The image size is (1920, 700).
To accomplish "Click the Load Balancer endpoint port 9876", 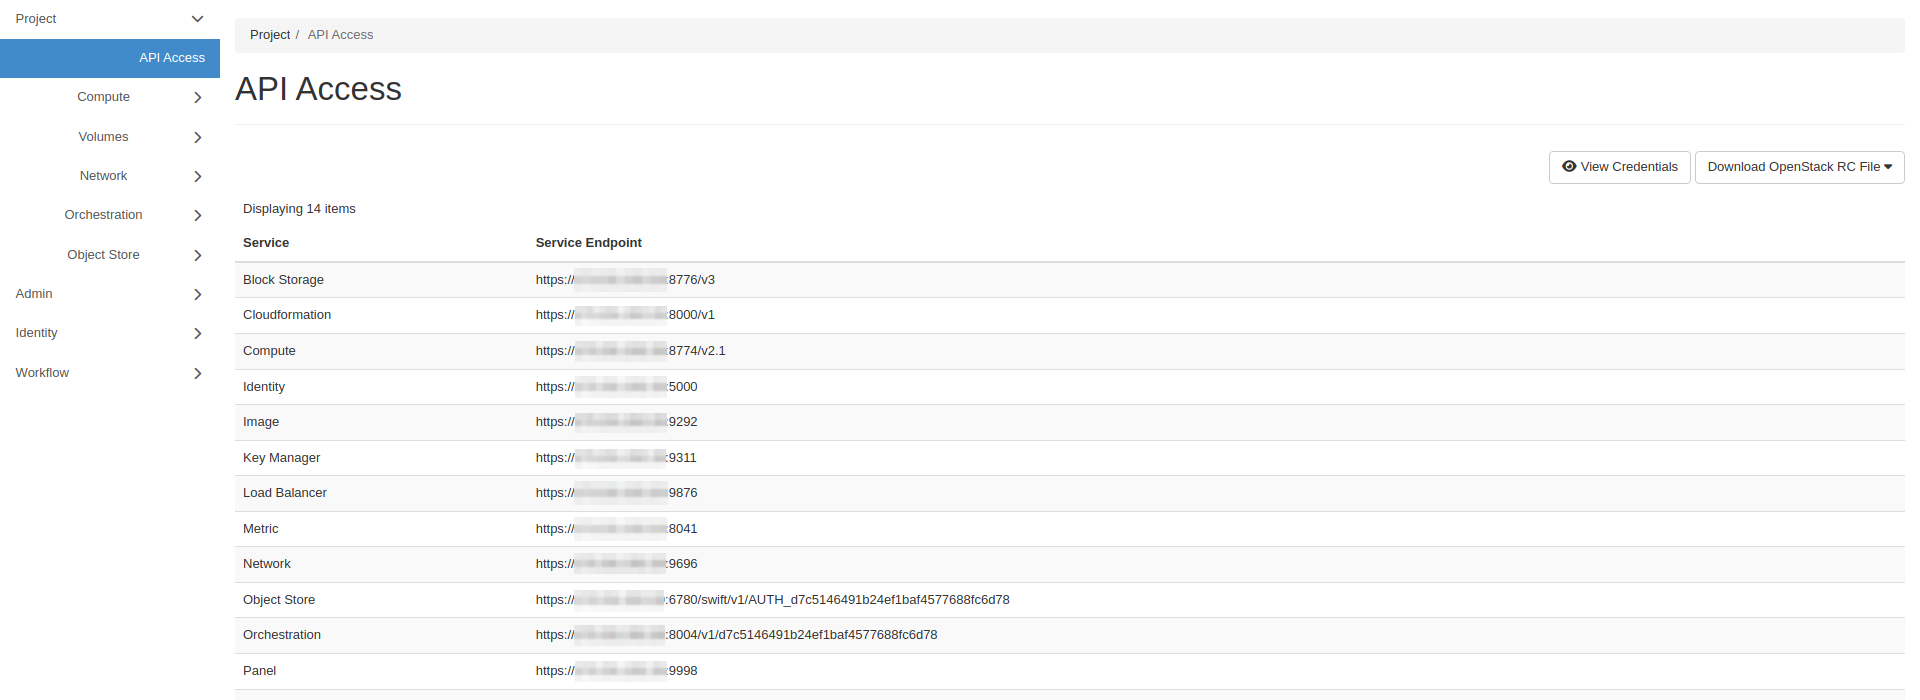I will 616,493.
